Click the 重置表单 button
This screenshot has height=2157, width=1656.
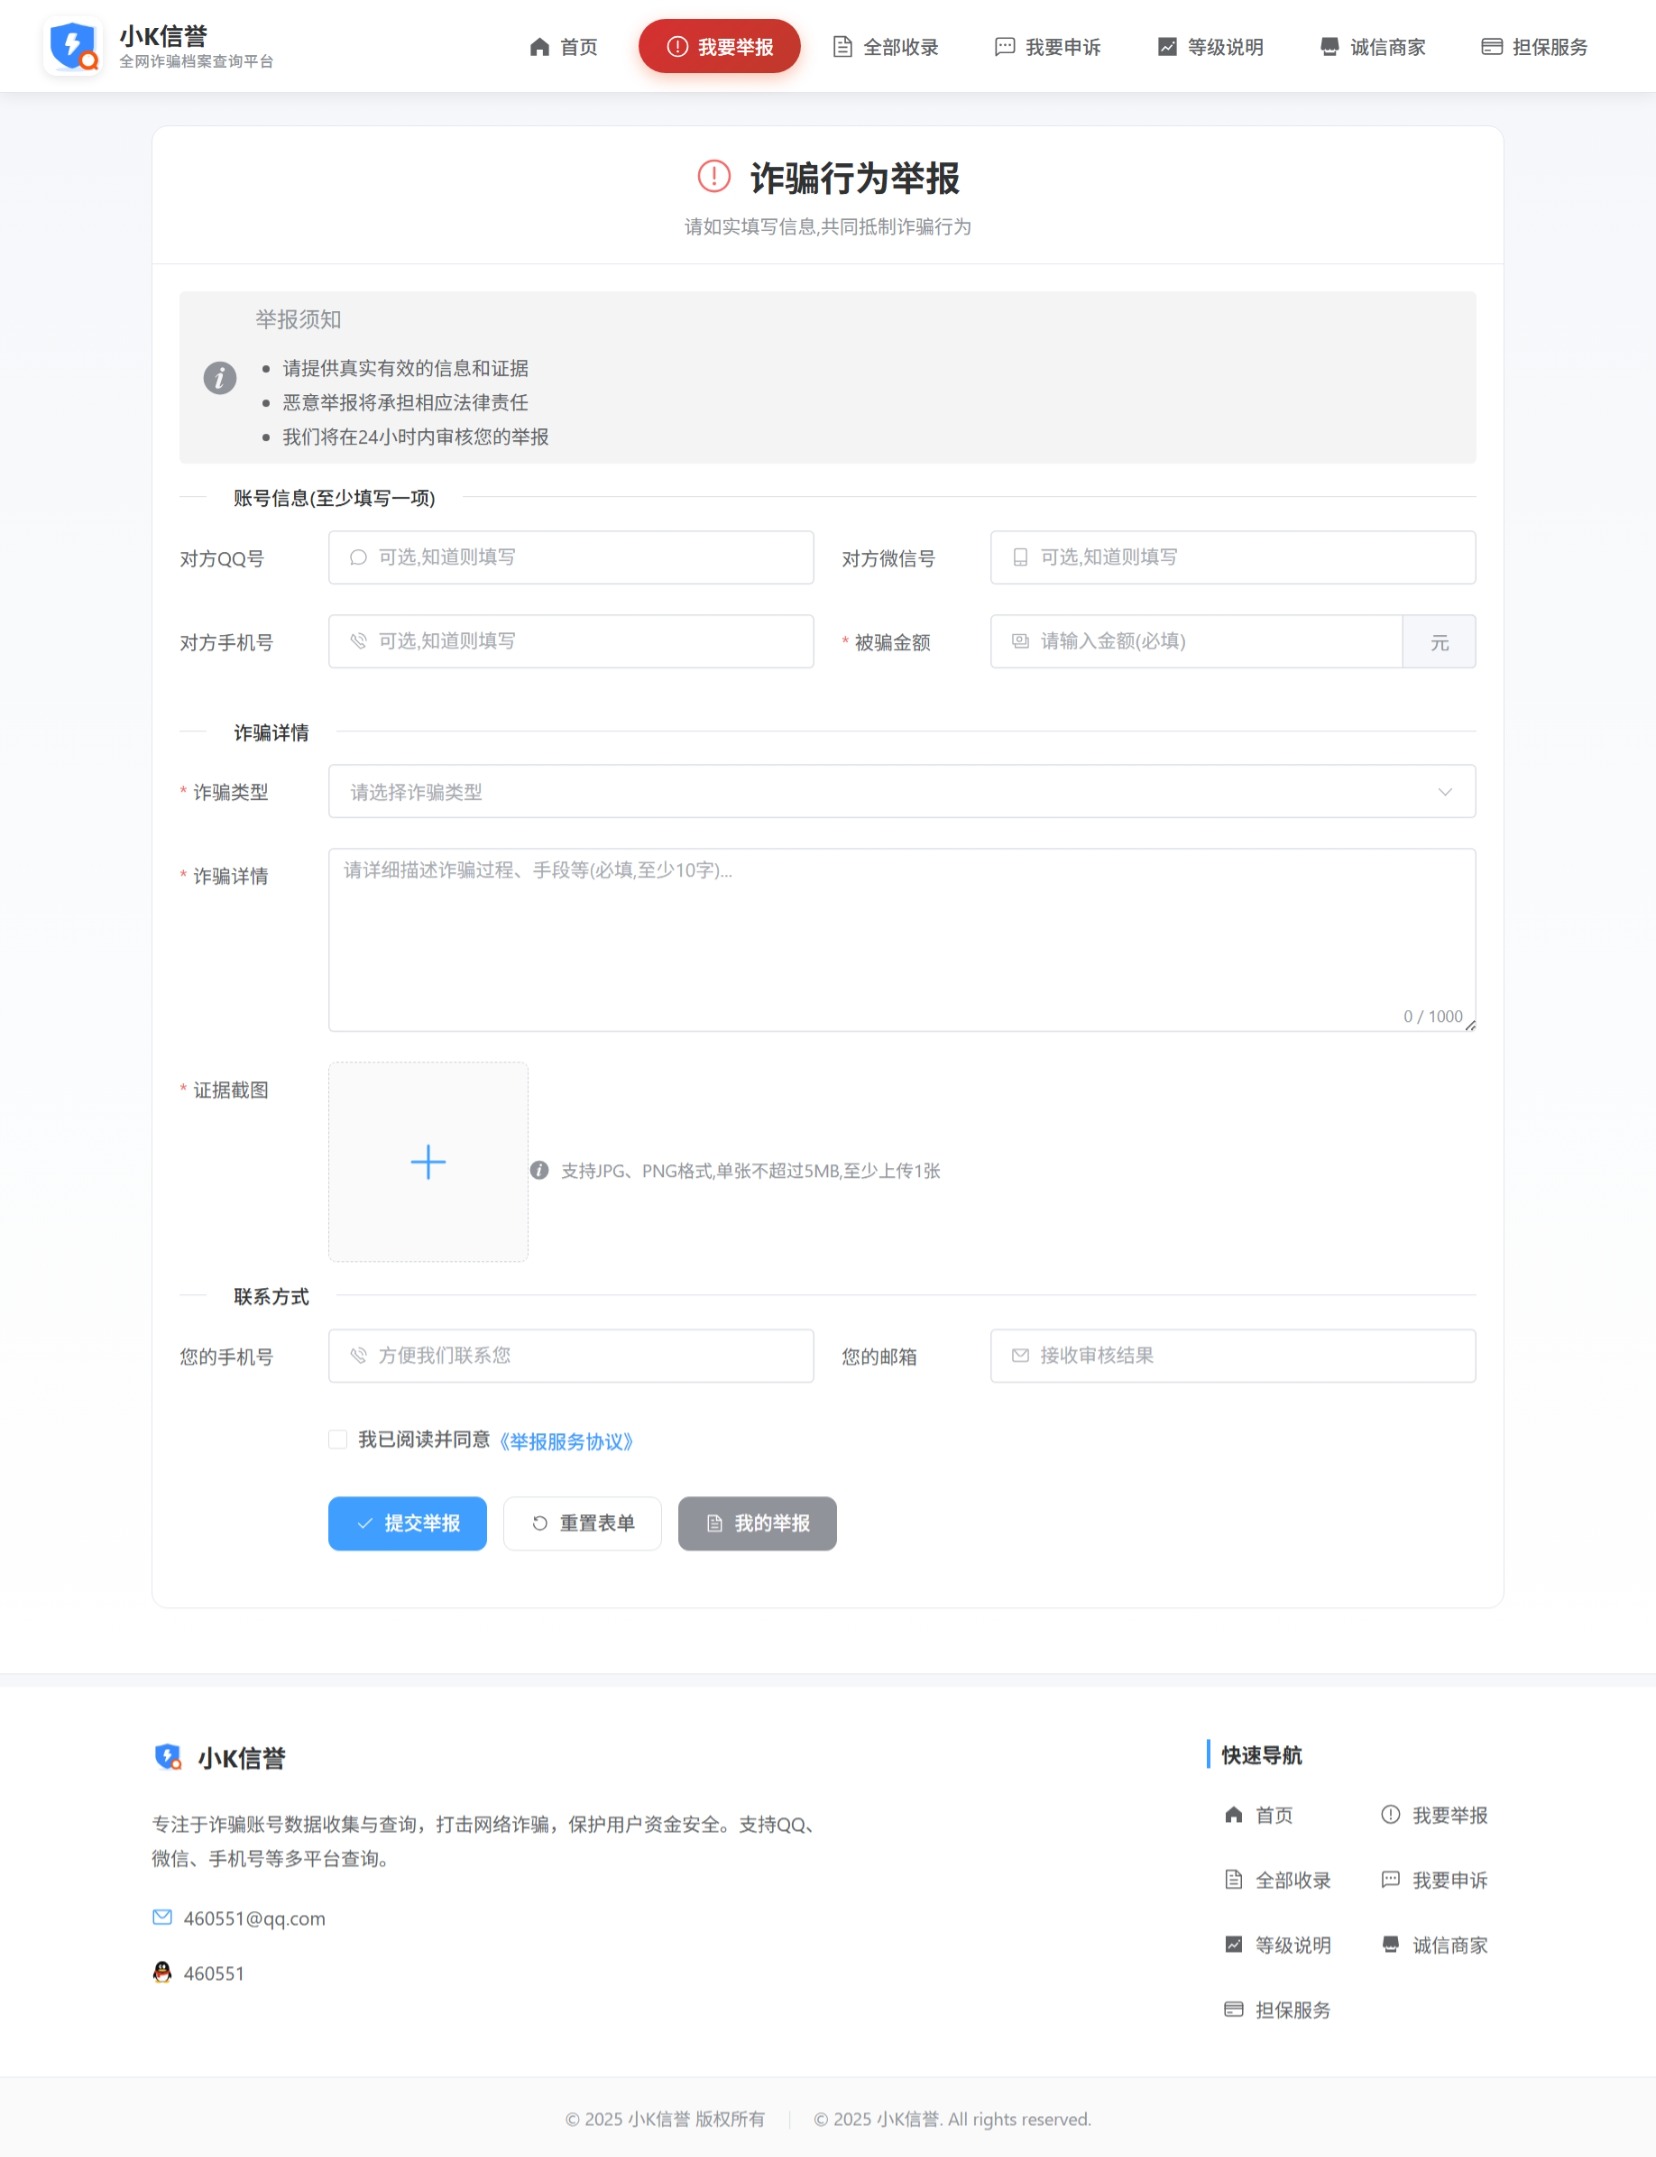pos(582,1523)
